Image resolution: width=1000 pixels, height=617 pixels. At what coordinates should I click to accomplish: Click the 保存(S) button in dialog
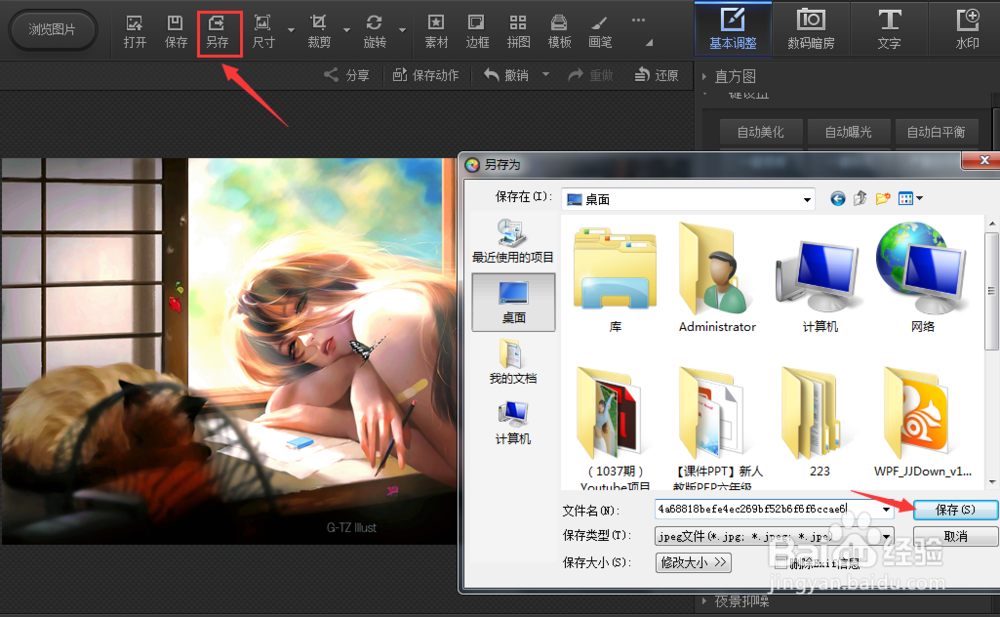pos(955,509)
